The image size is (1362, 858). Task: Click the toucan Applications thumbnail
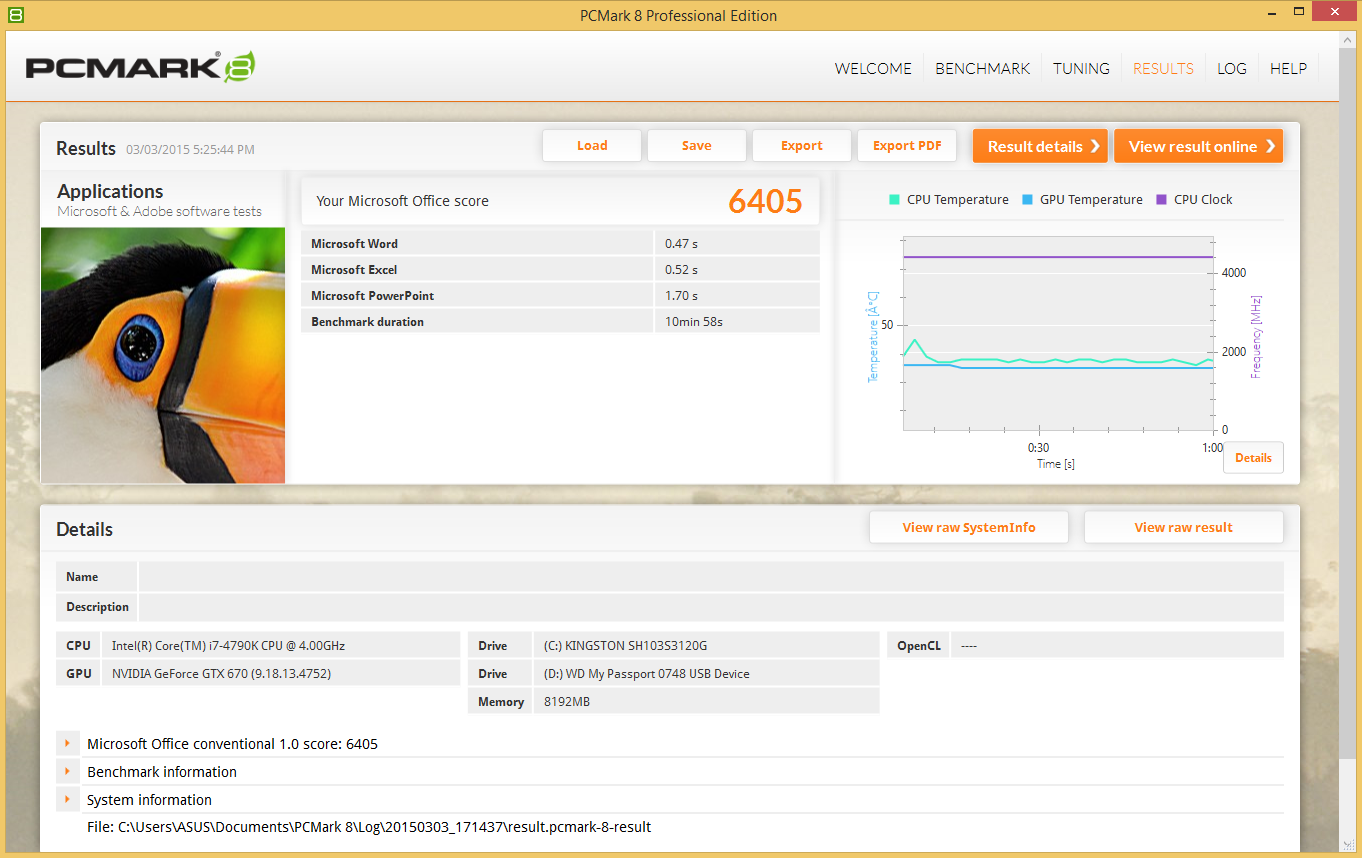pos(163,355)
